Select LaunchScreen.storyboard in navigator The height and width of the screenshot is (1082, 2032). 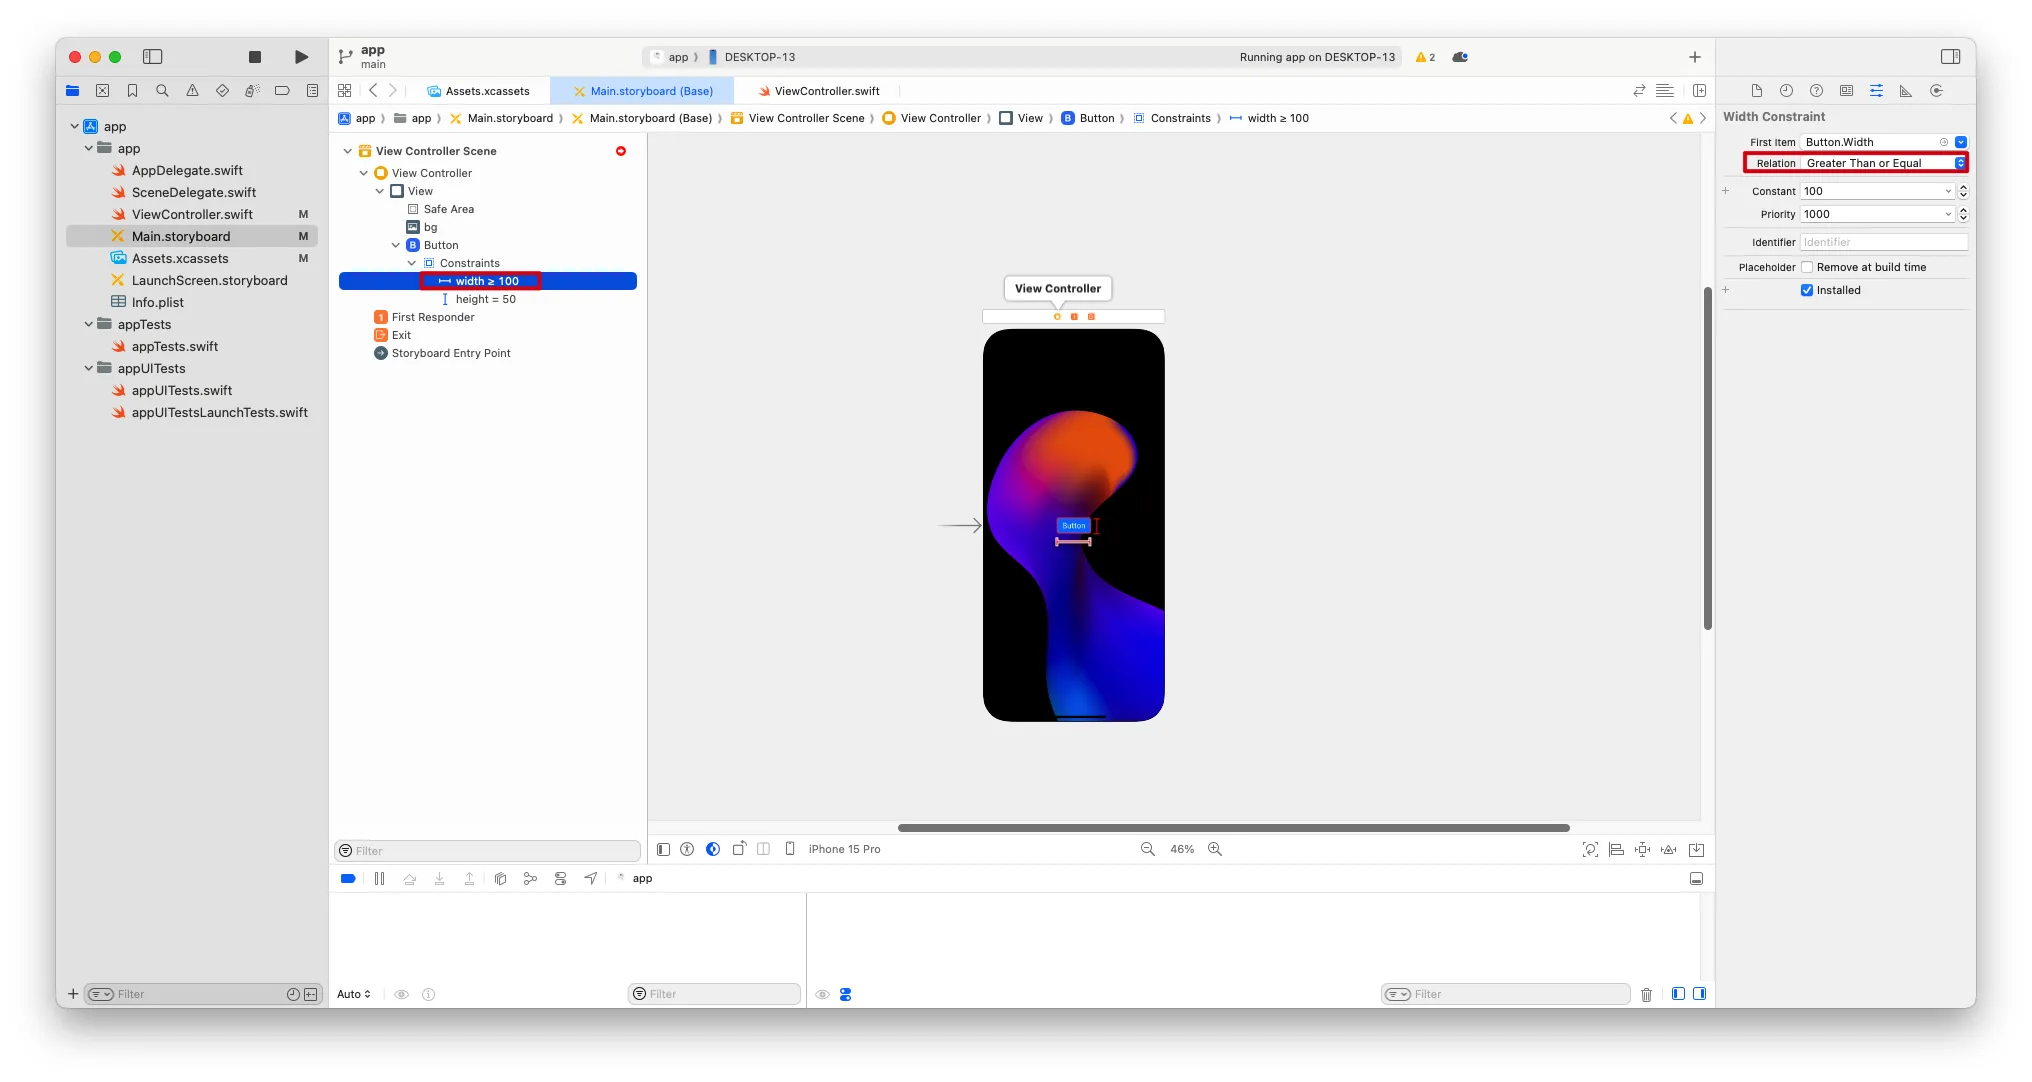click(x=209, y=280)
